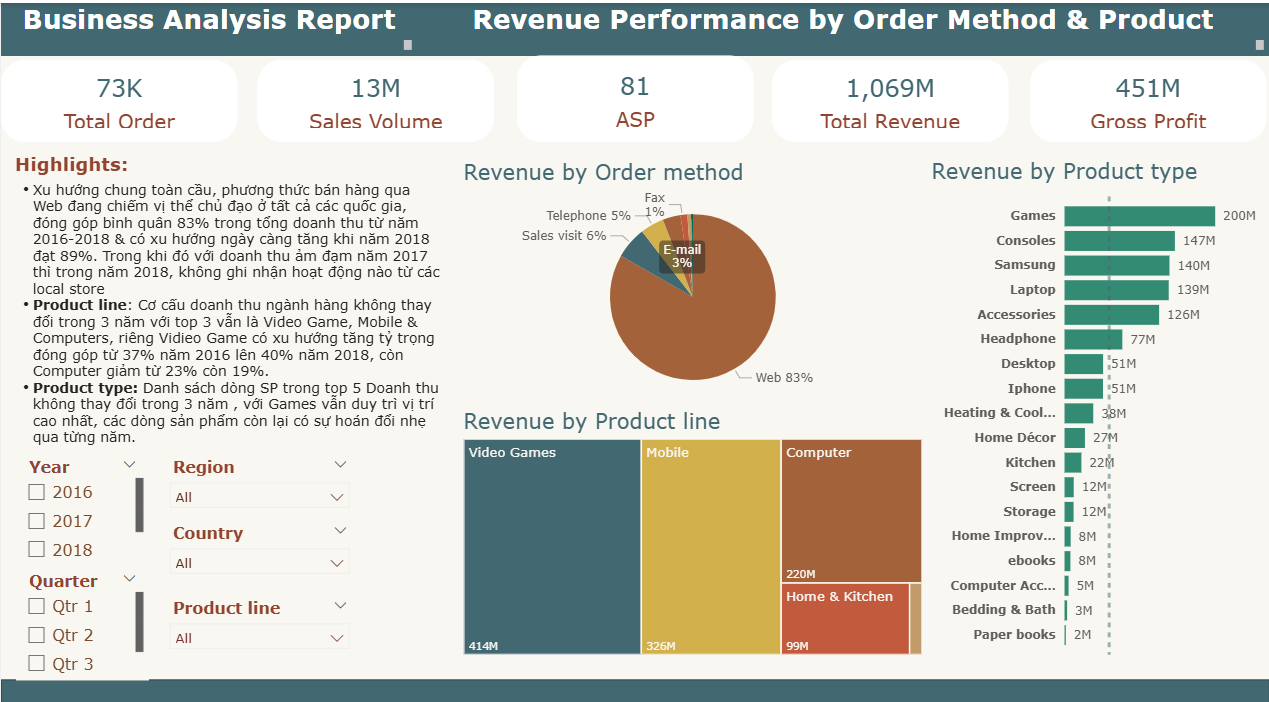The image size is (1269, 702).
Task: Click the Games revenue bar
Action: pyautogui.click(x=1138, y=216)
